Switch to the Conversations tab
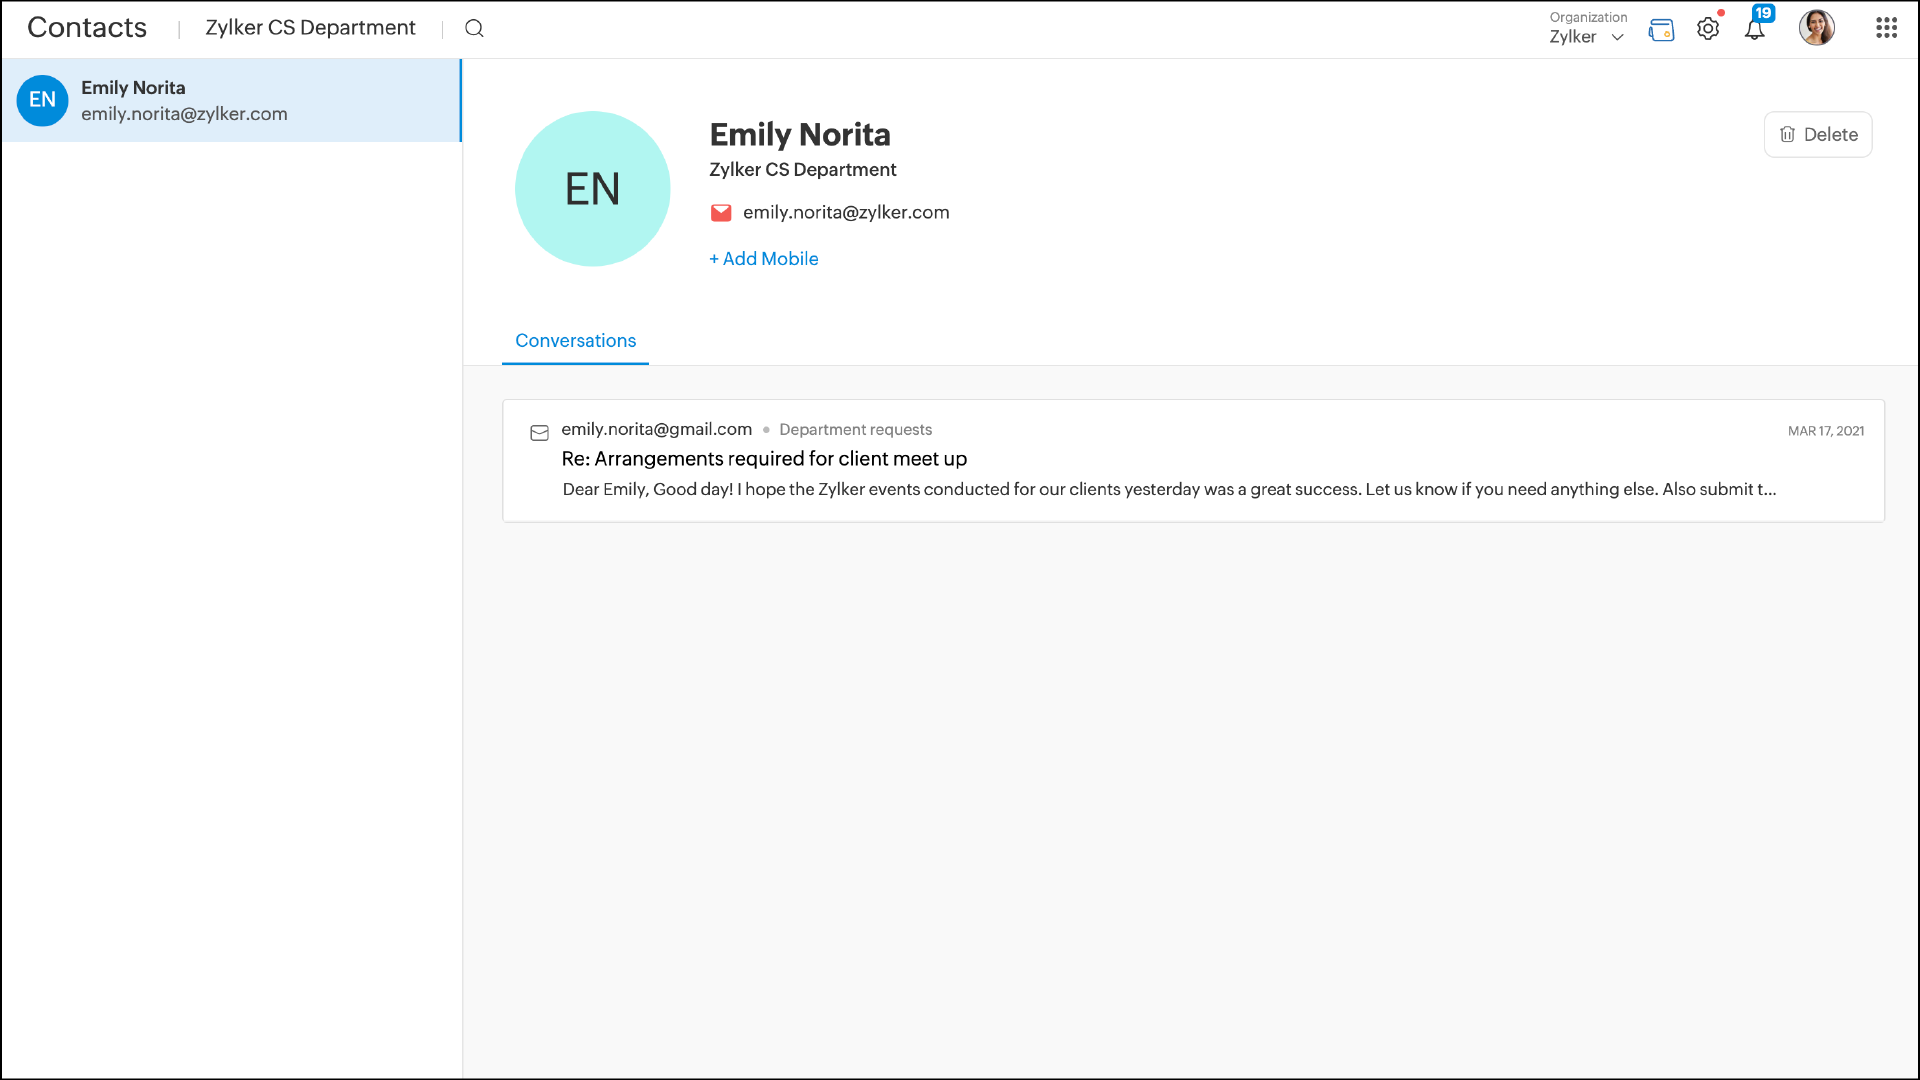 point(575,341)
